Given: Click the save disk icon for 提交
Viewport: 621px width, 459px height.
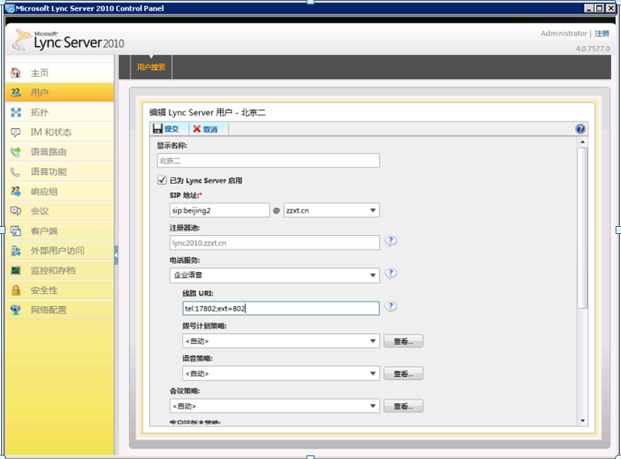Looking at the screenshot, I should (158, 129).
